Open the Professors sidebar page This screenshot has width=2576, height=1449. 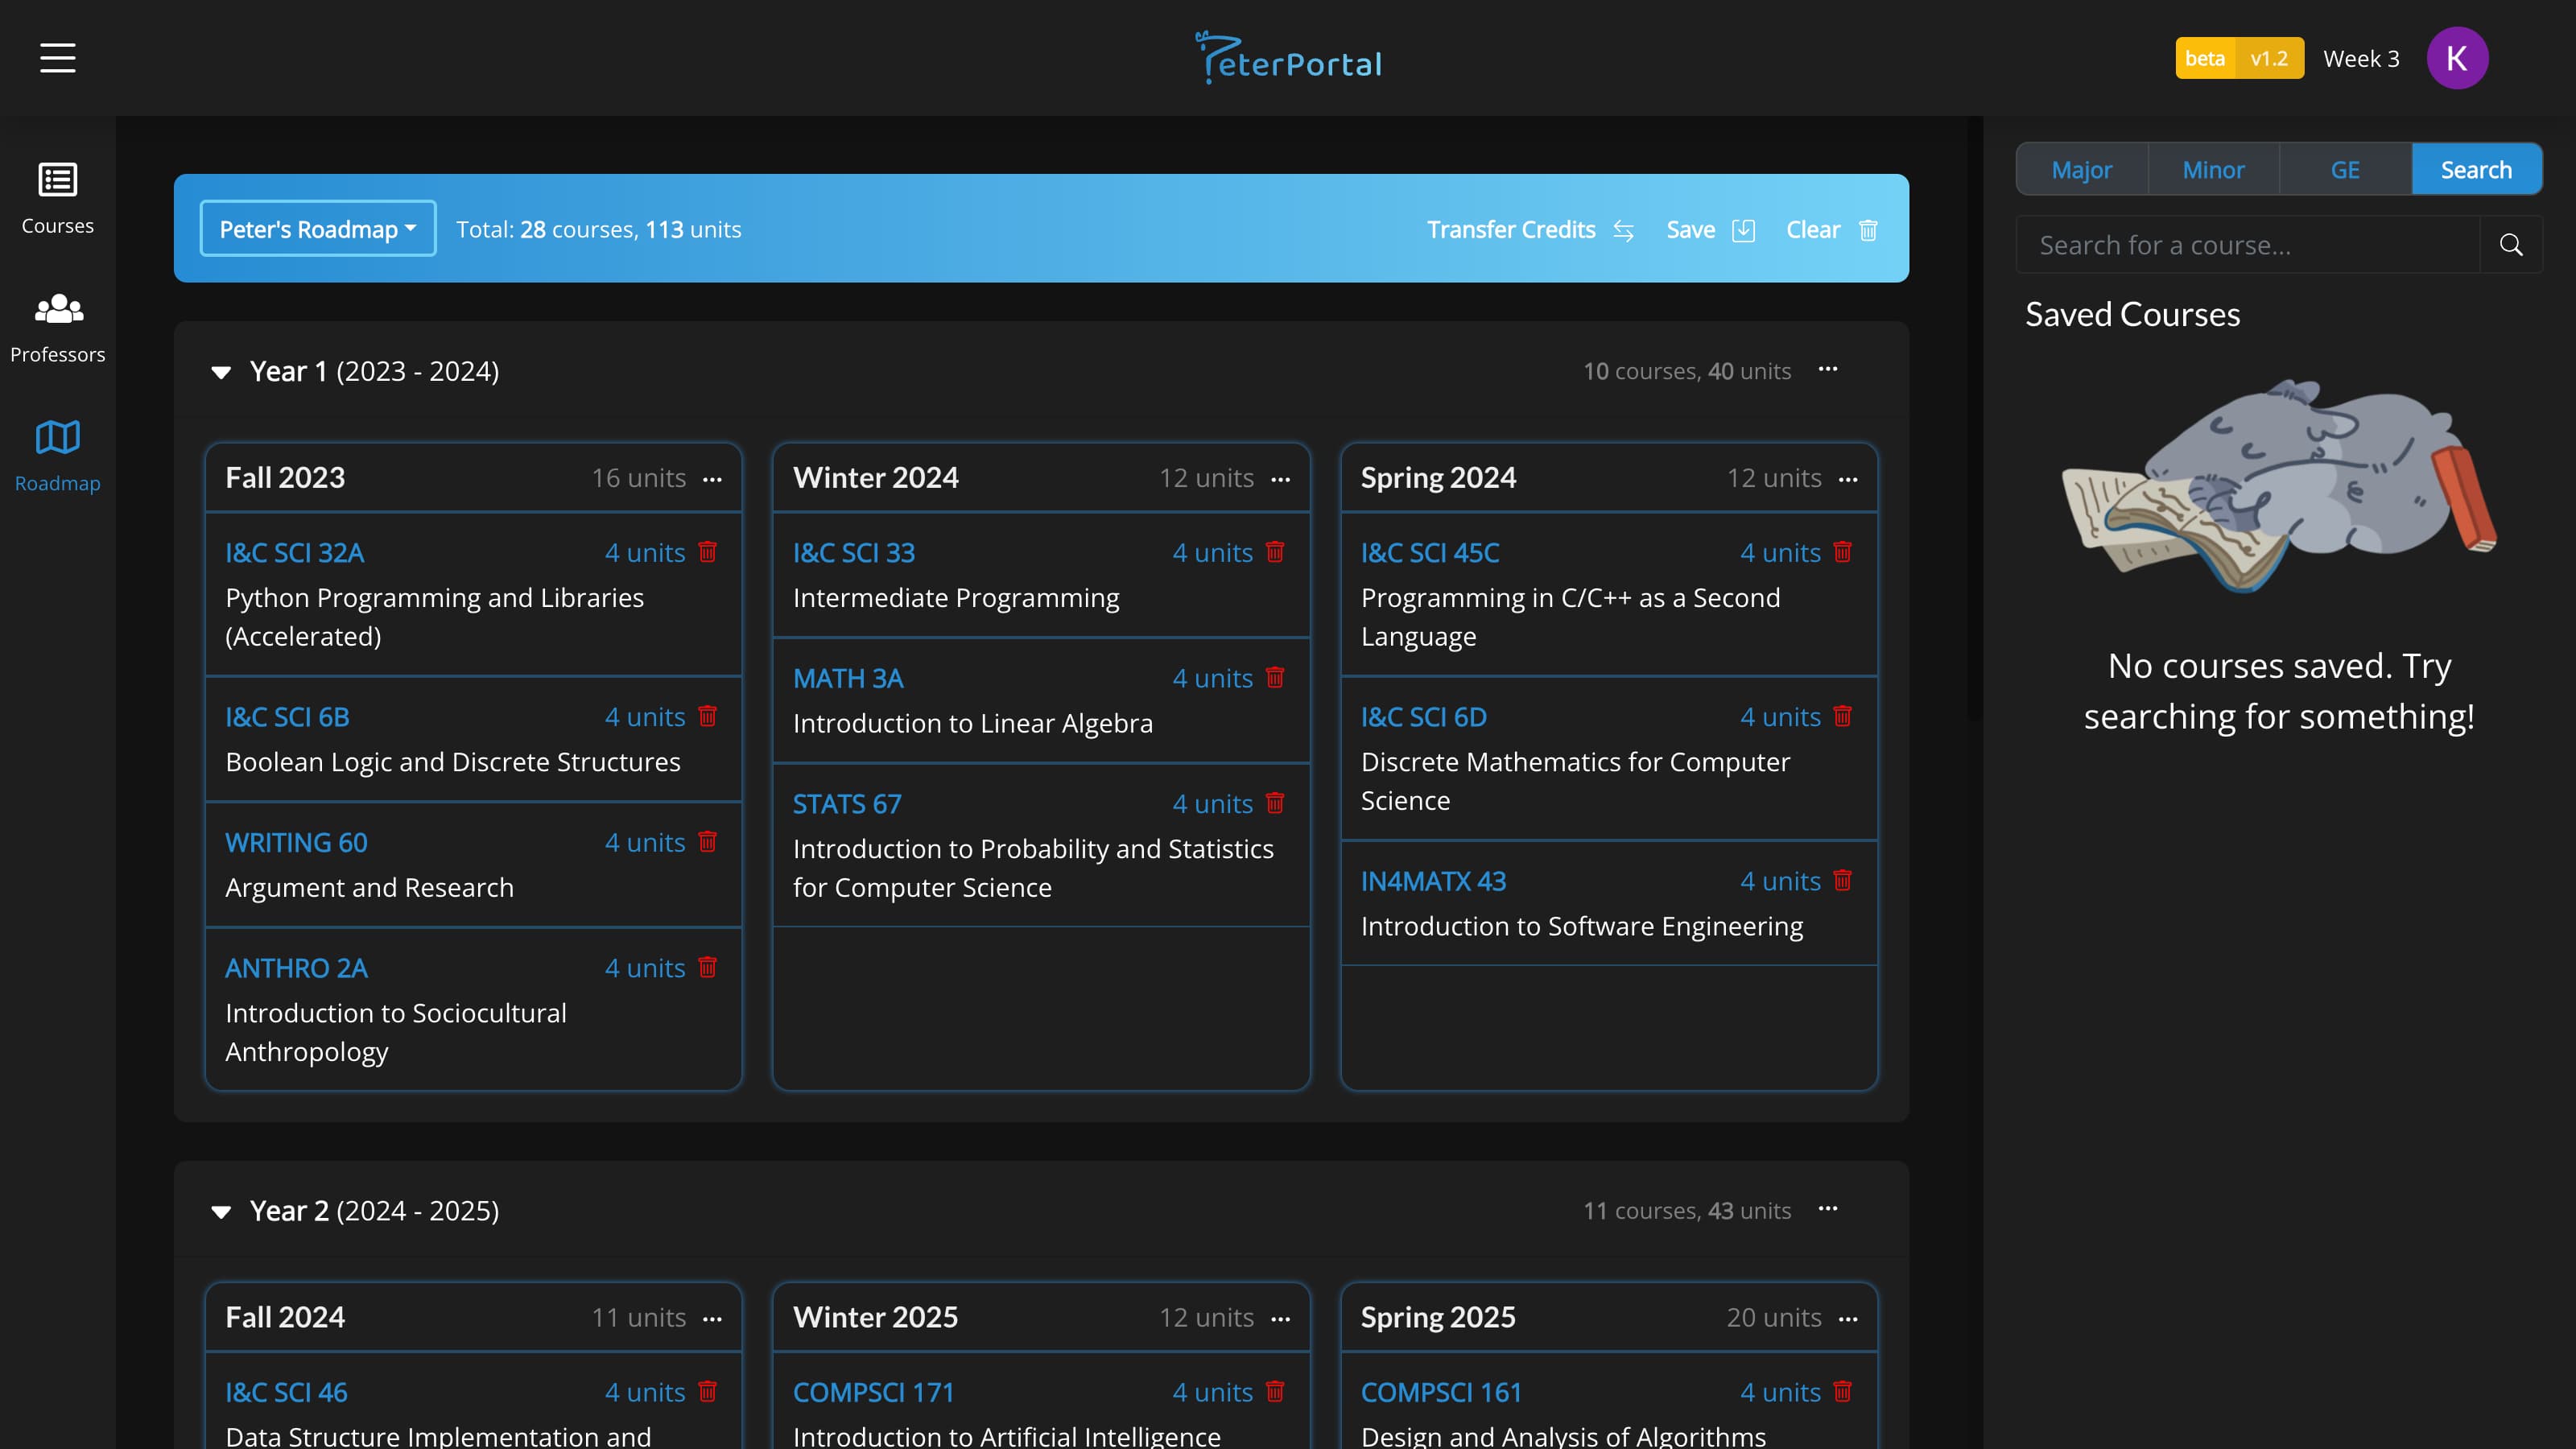57,327
